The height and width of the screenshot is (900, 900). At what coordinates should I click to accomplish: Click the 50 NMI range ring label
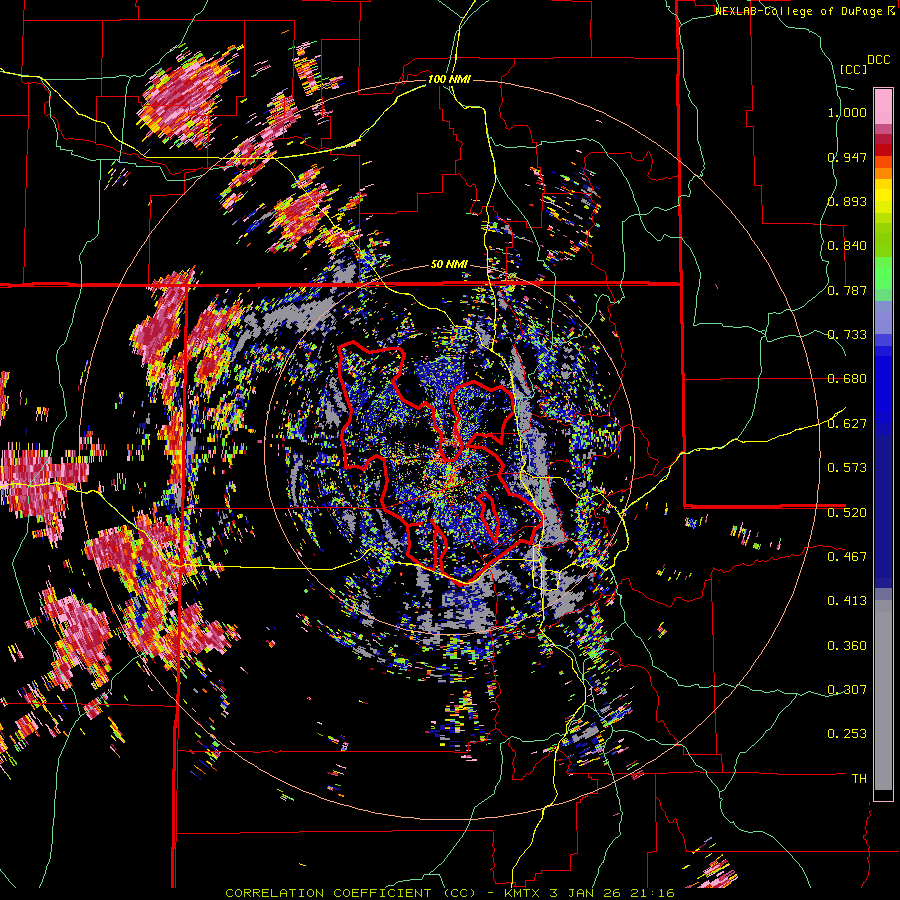point(449,264)
